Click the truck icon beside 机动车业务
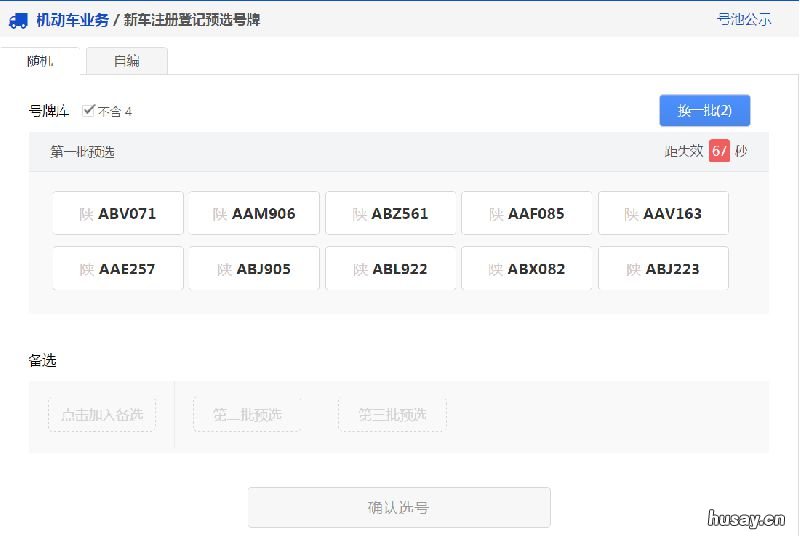The image size is (800, 536). pyautogui.click(x=17, y=20)
